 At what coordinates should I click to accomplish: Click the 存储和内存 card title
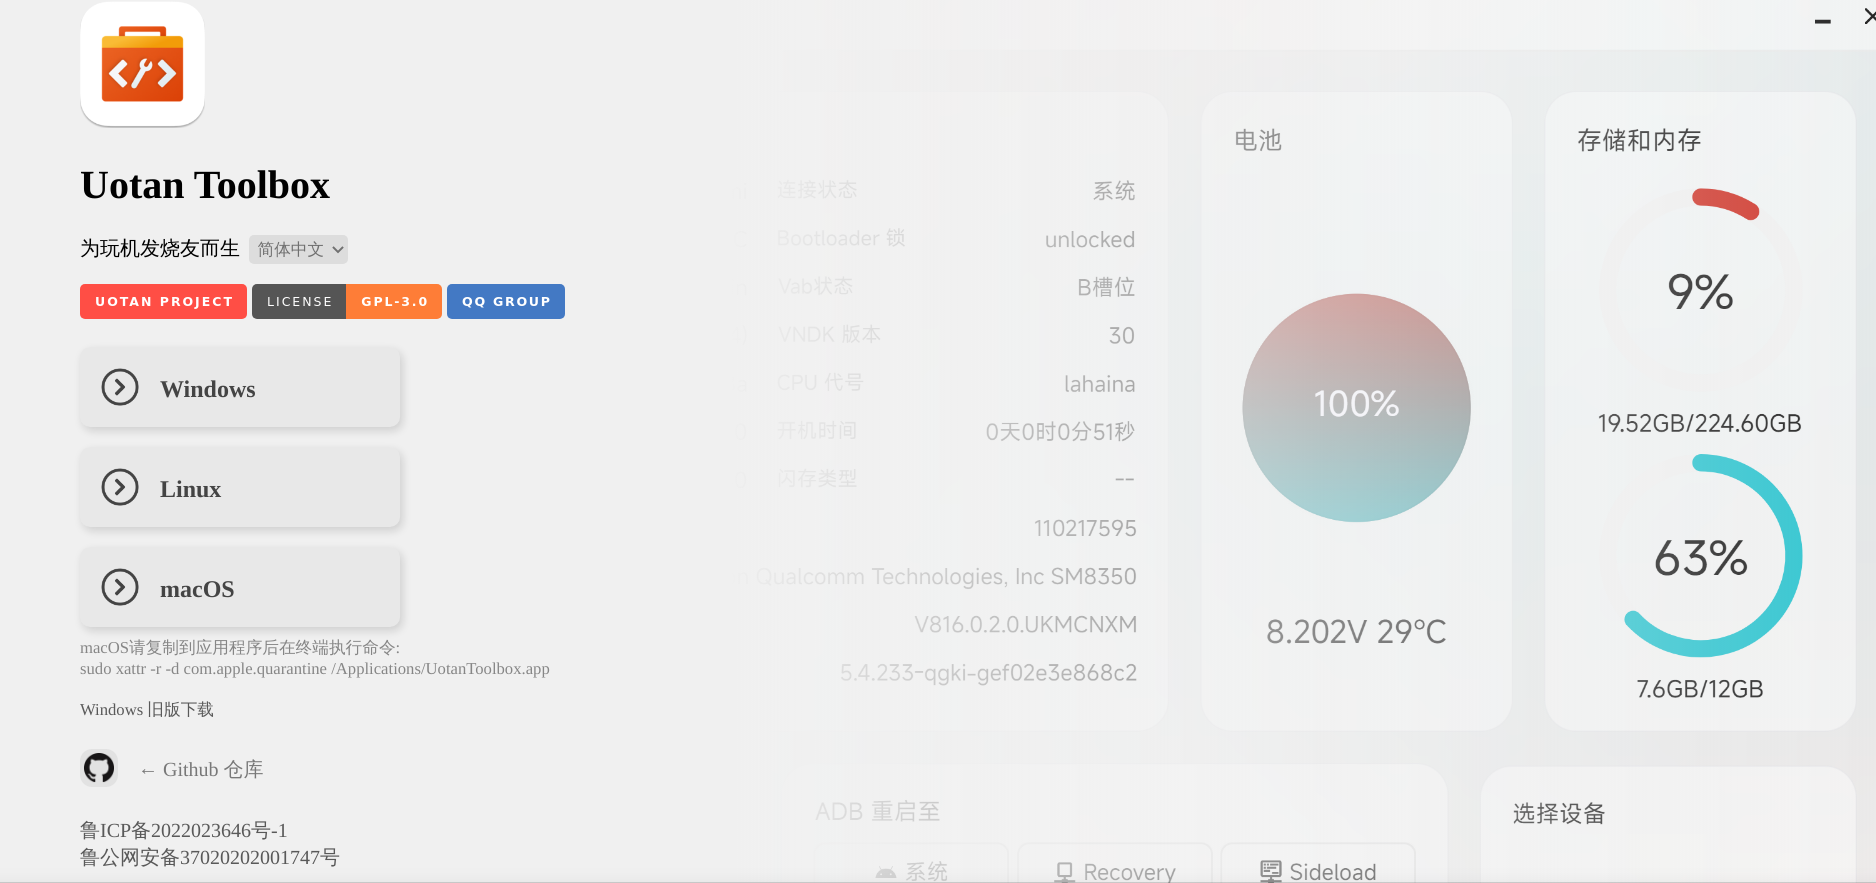(x=1639, y=140)
